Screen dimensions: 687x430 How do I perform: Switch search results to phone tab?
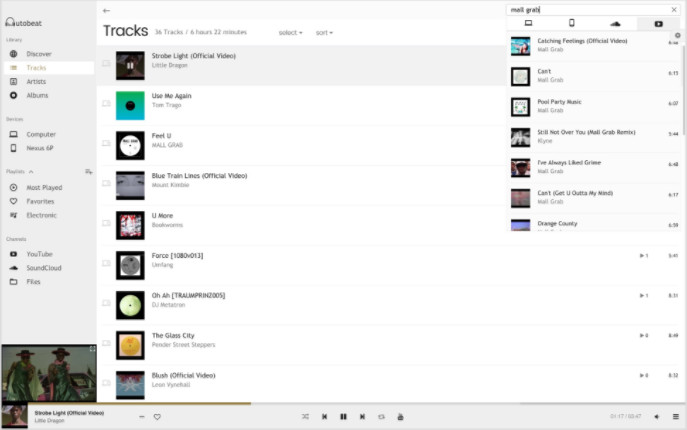571,23
